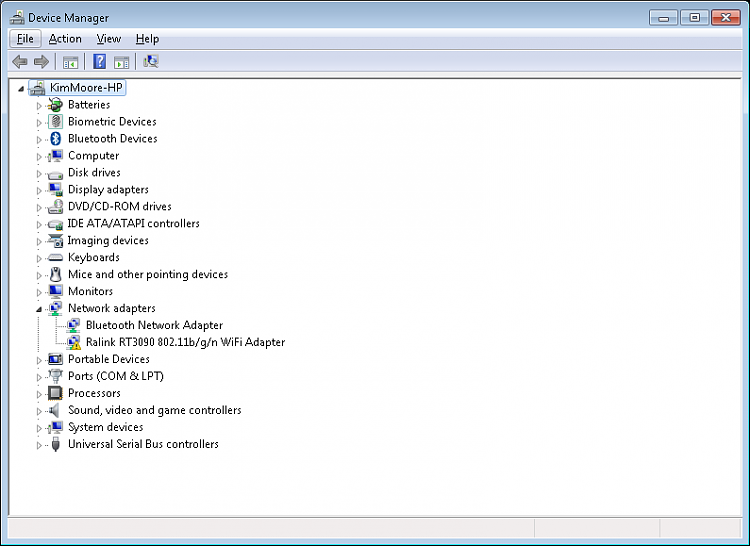
Task: Click the Back arrow toolbar icon
Action: [20, 62]
